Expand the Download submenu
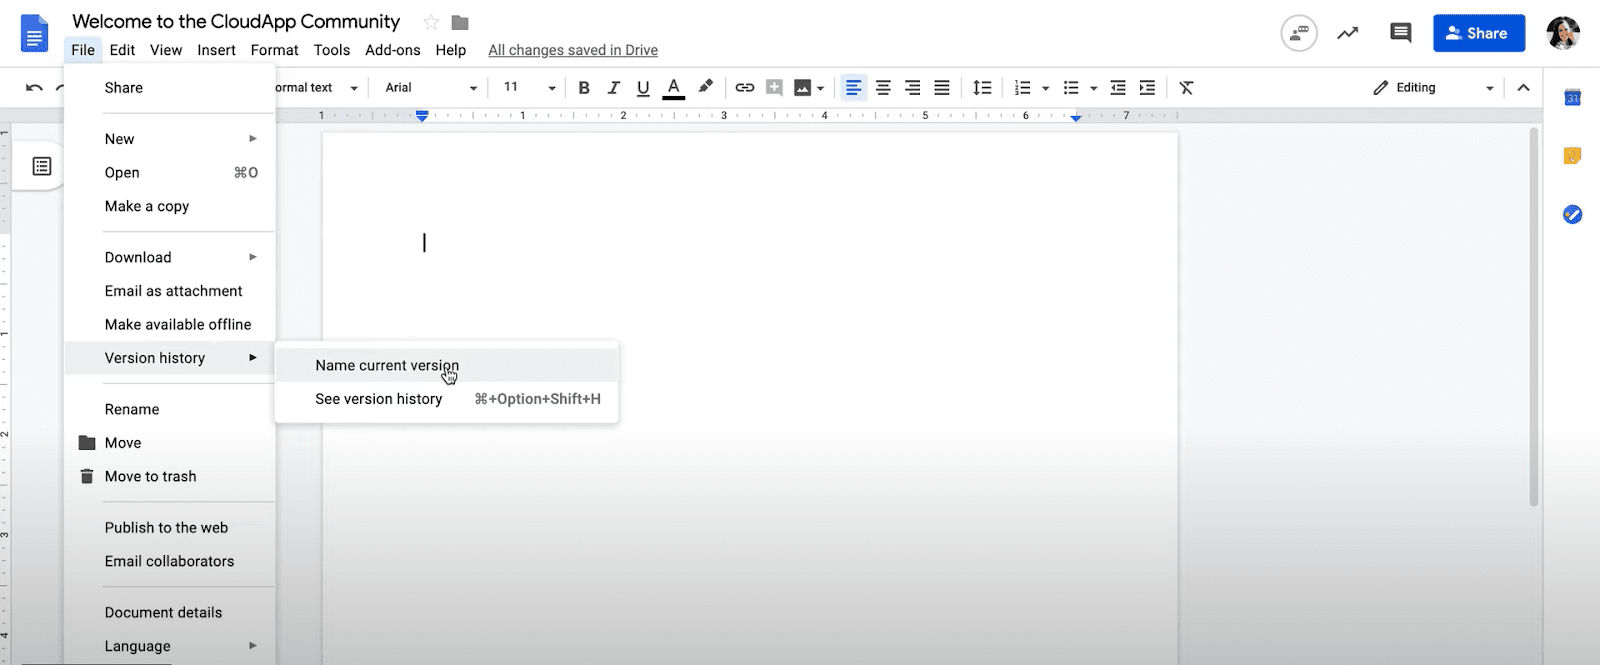The height and width of the screenshot is (665, 1600). (x=170, y=257)
